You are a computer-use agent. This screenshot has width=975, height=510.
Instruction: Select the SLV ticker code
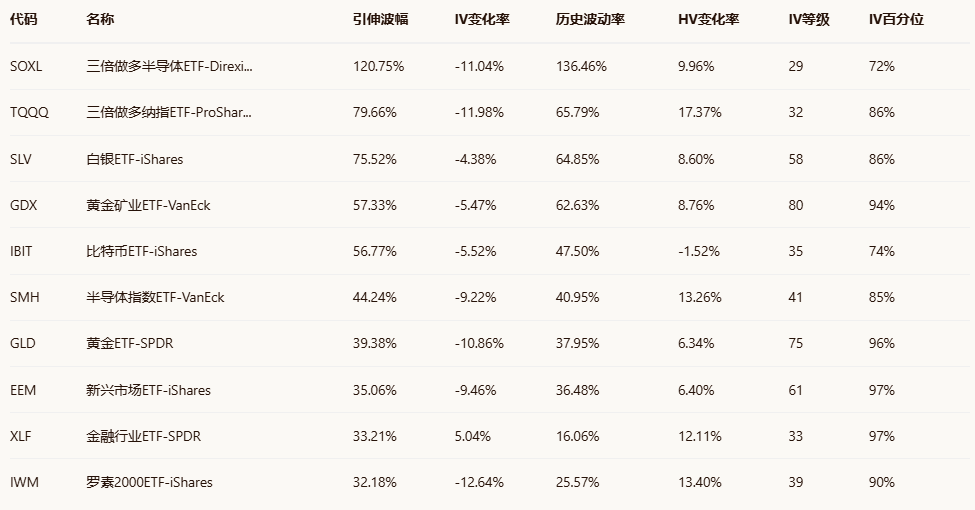tap(22, 159)
